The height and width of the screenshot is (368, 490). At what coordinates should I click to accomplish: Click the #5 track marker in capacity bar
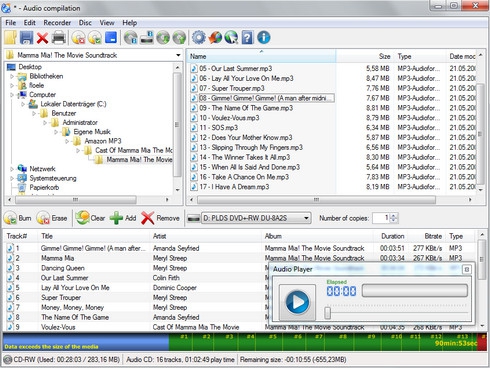273,337
